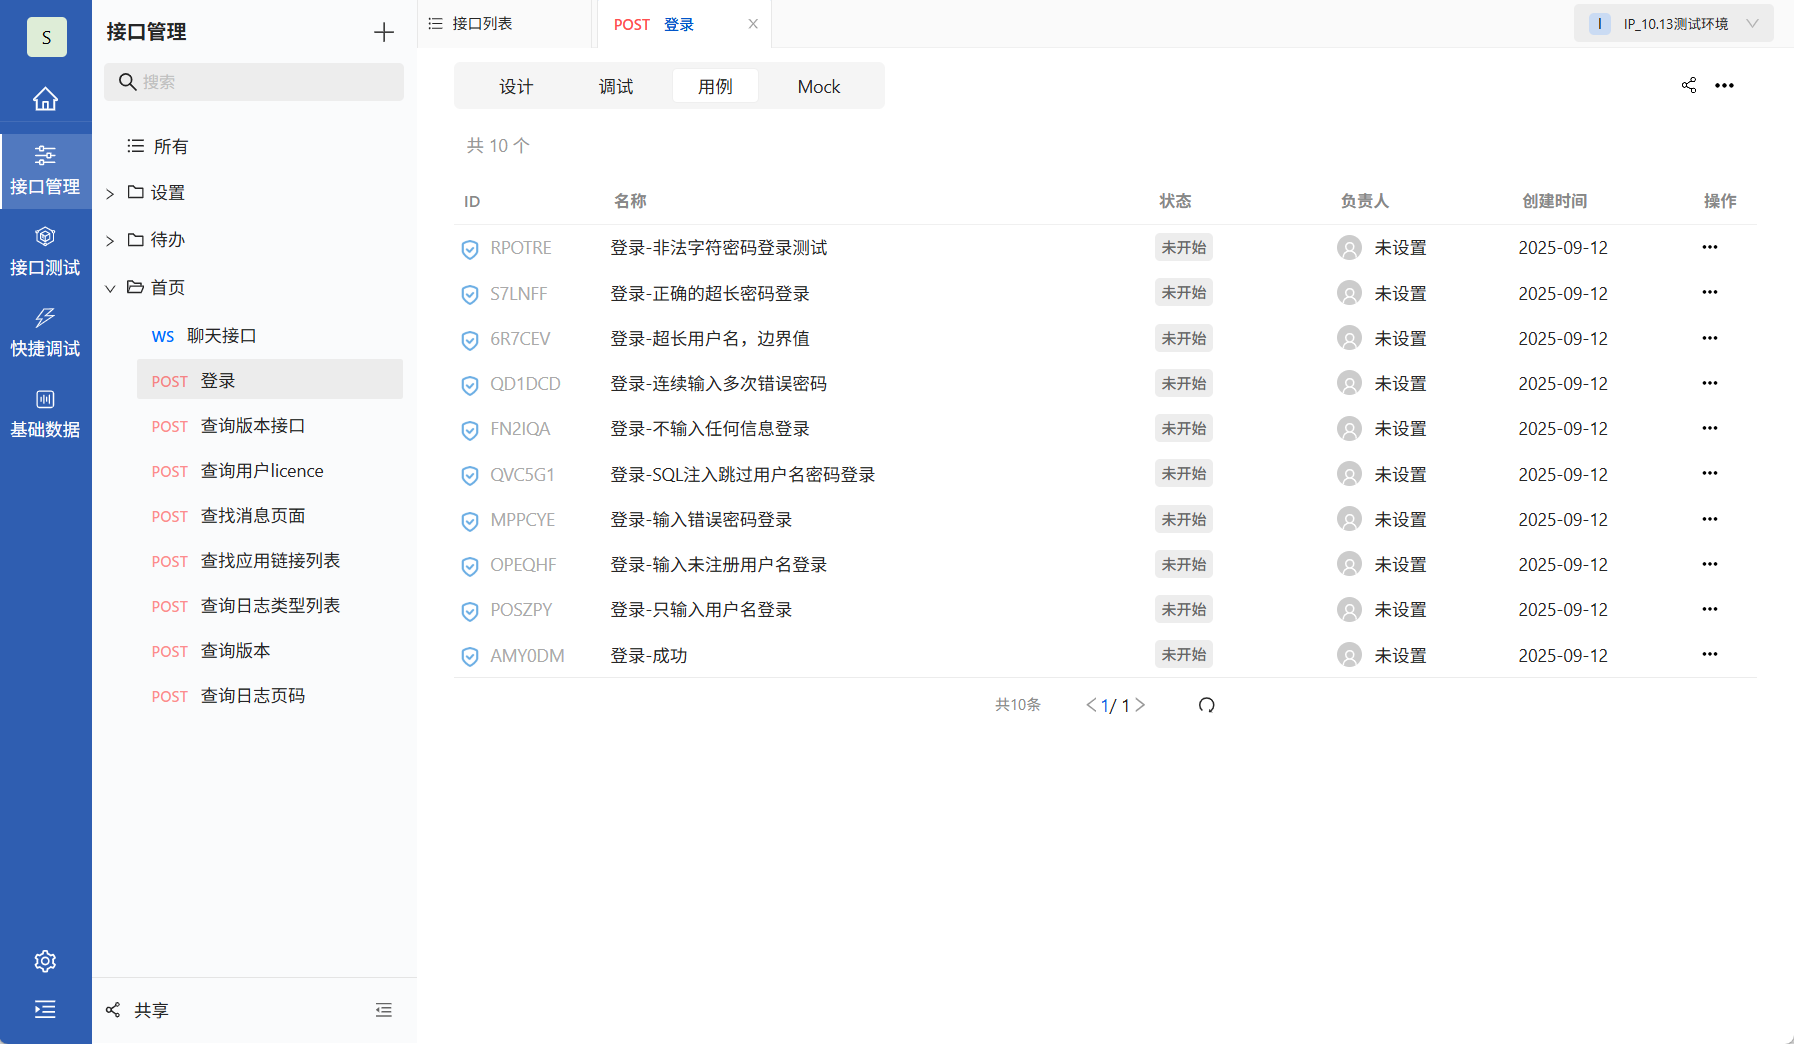
Task: Collapse the tree panel via bottom-right icon
Action: coord(384,1009)
